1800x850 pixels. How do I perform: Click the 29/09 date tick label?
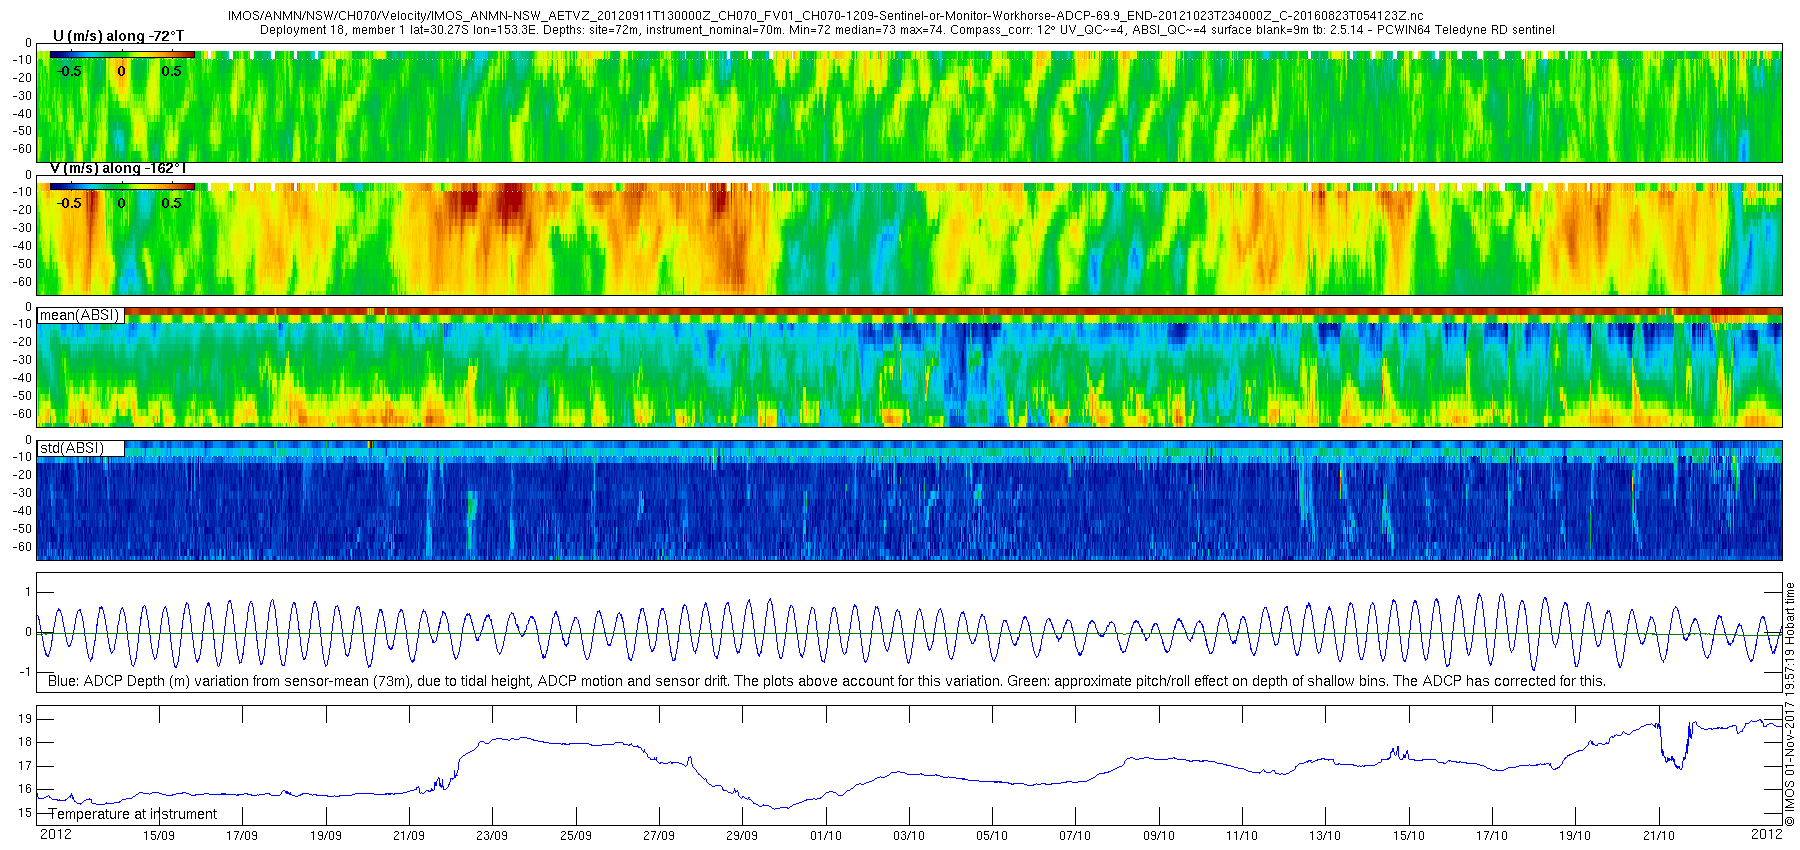[741, 836]
